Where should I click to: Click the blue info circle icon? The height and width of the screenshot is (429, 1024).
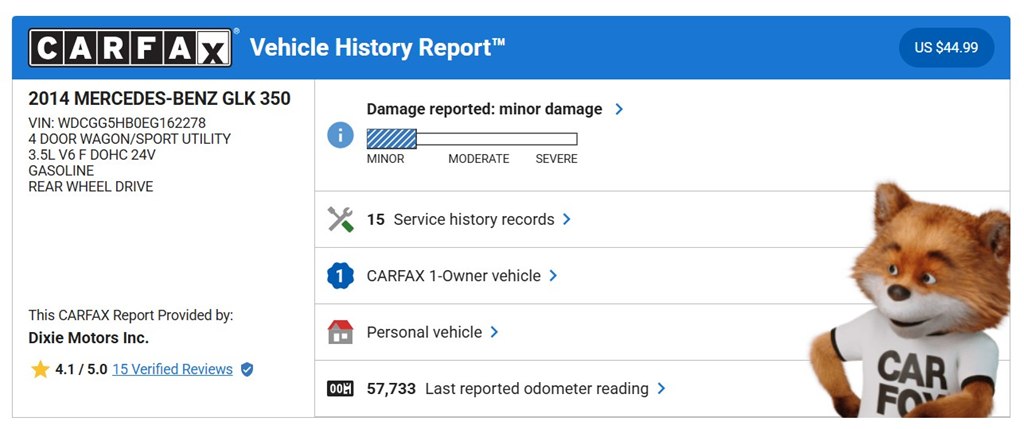pos(340,135)
